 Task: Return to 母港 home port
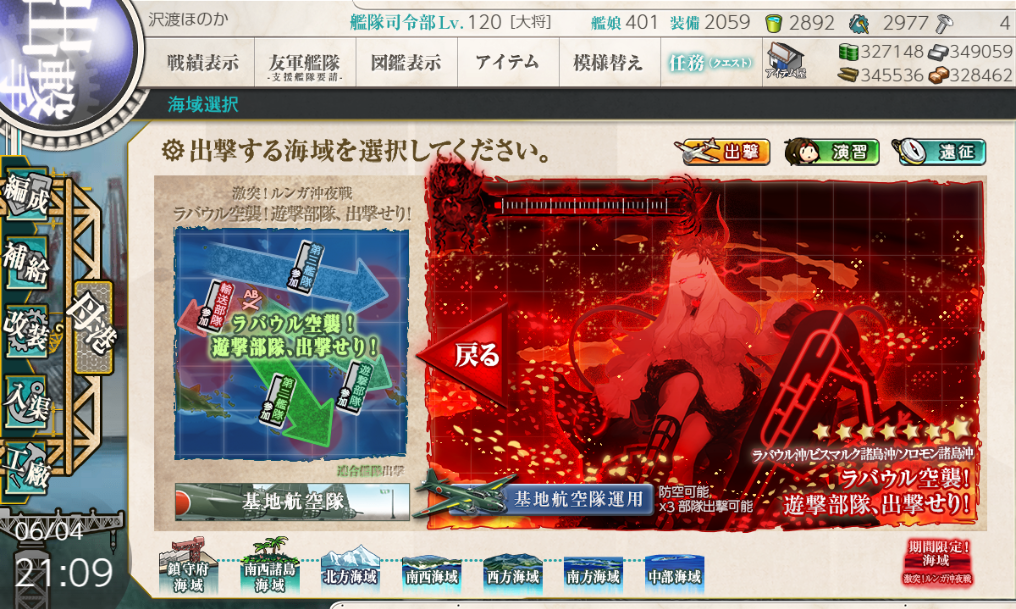tap(93, 328)
